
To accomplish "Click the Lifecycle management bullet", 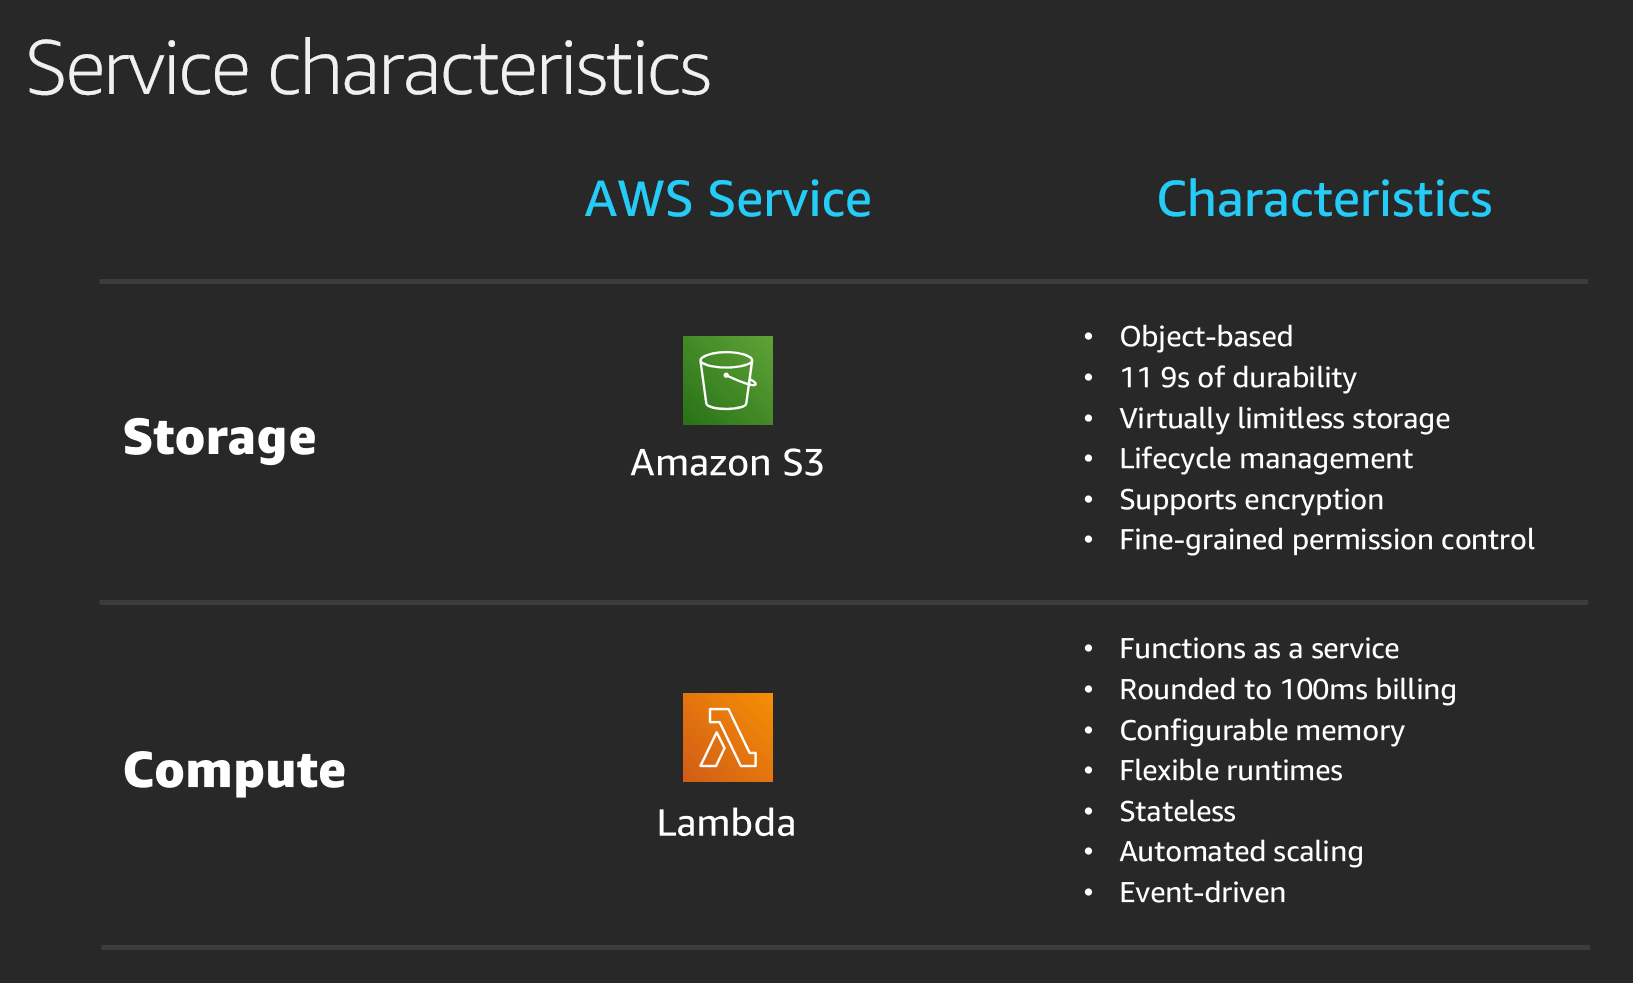I will coord(1266,459).
